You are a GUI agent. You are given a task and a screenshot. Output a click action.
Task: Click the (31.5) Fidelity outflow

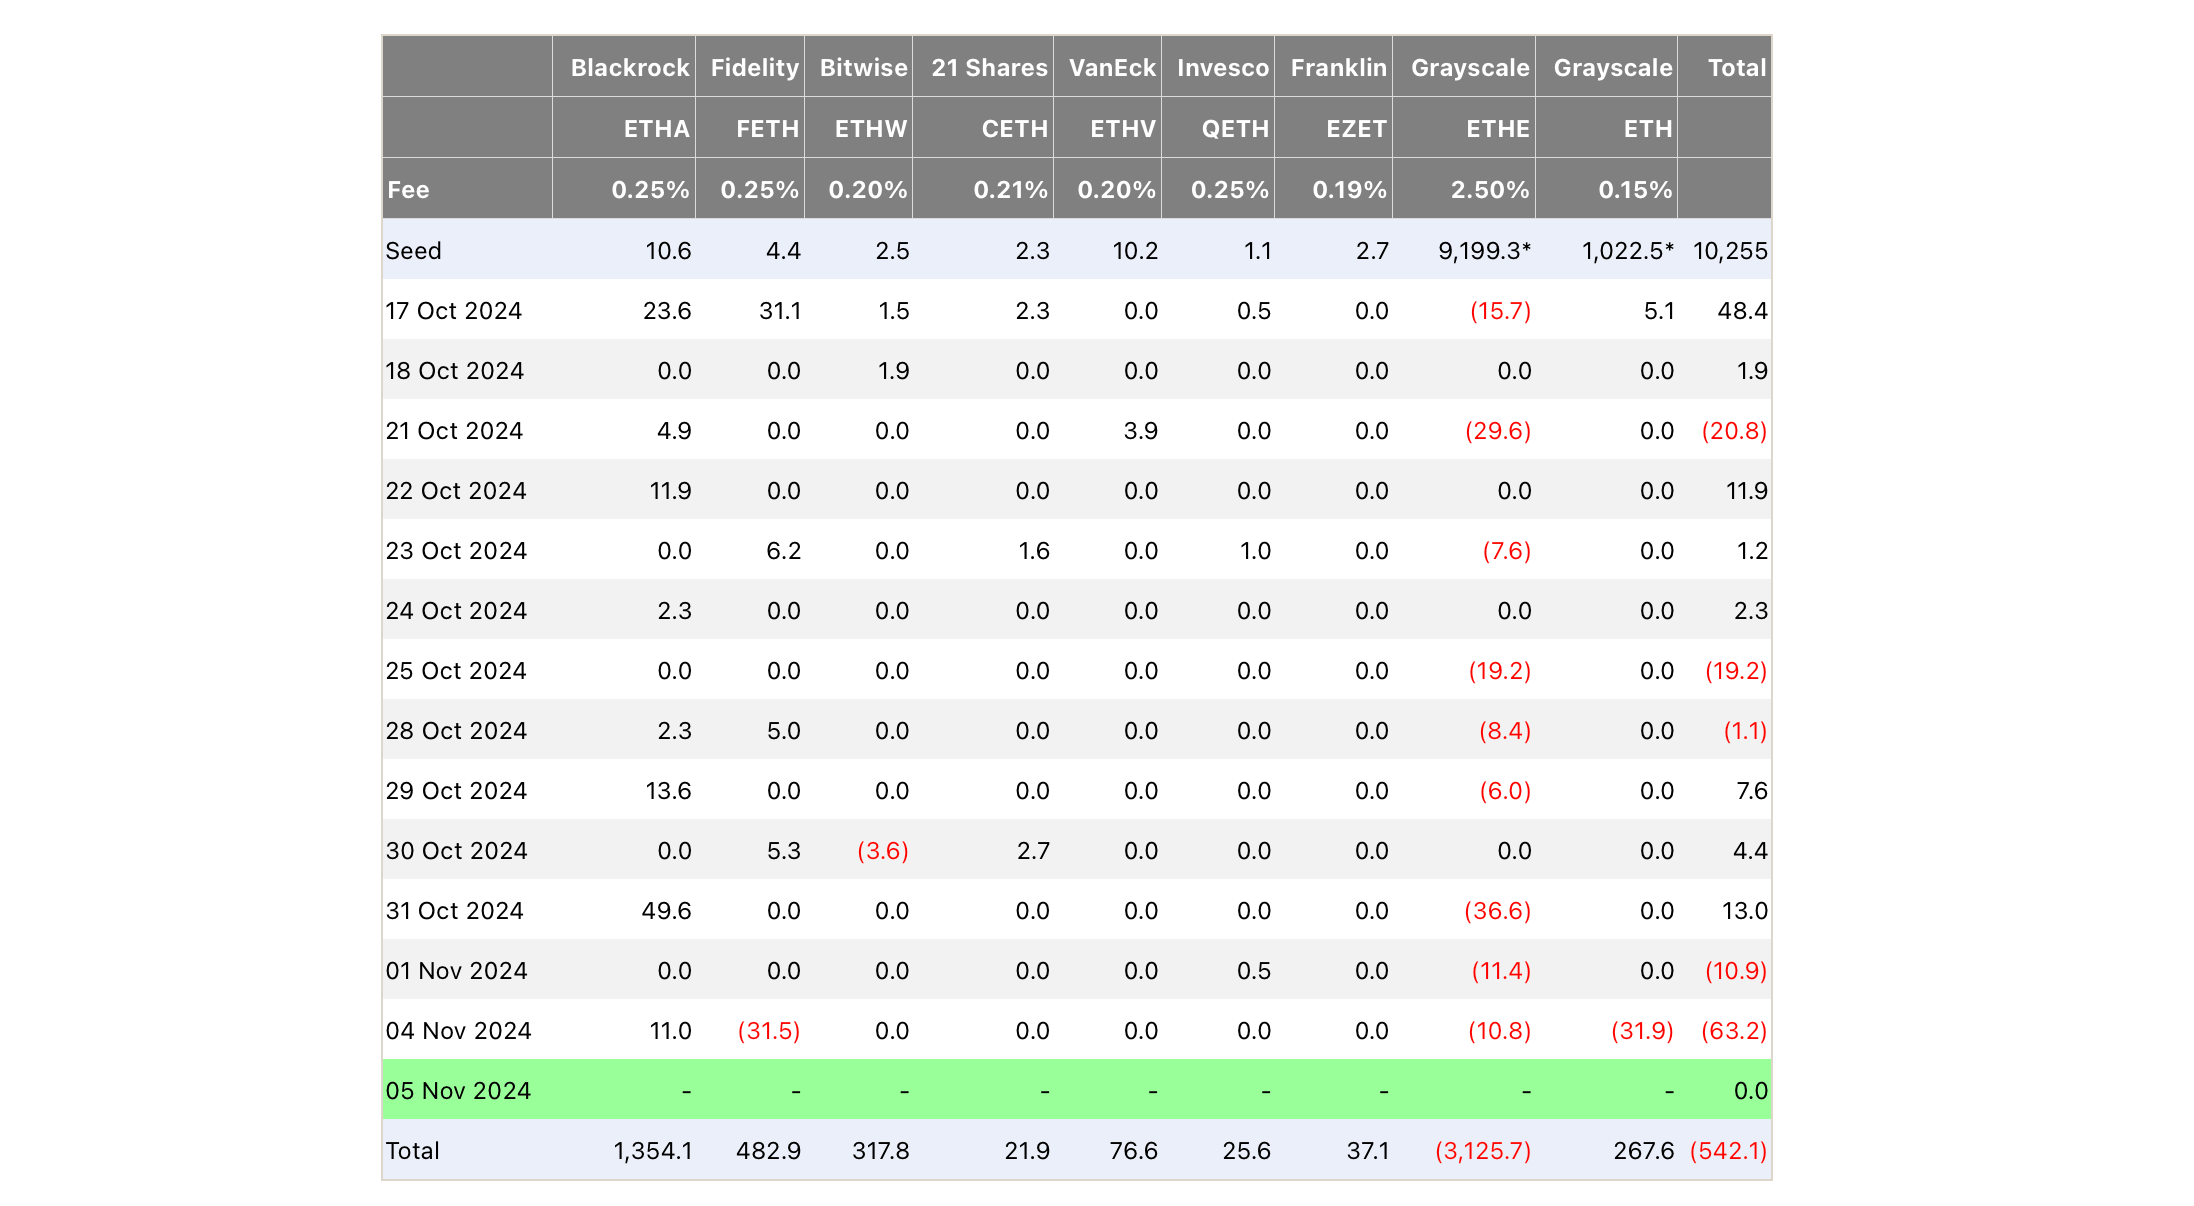click(769, 1031)
